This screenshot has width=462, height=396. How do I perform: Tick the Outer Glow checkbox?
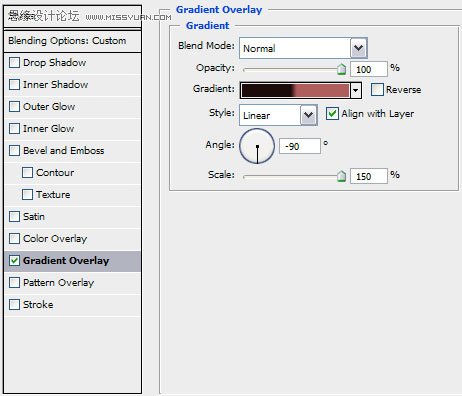(x=14, y=106)
